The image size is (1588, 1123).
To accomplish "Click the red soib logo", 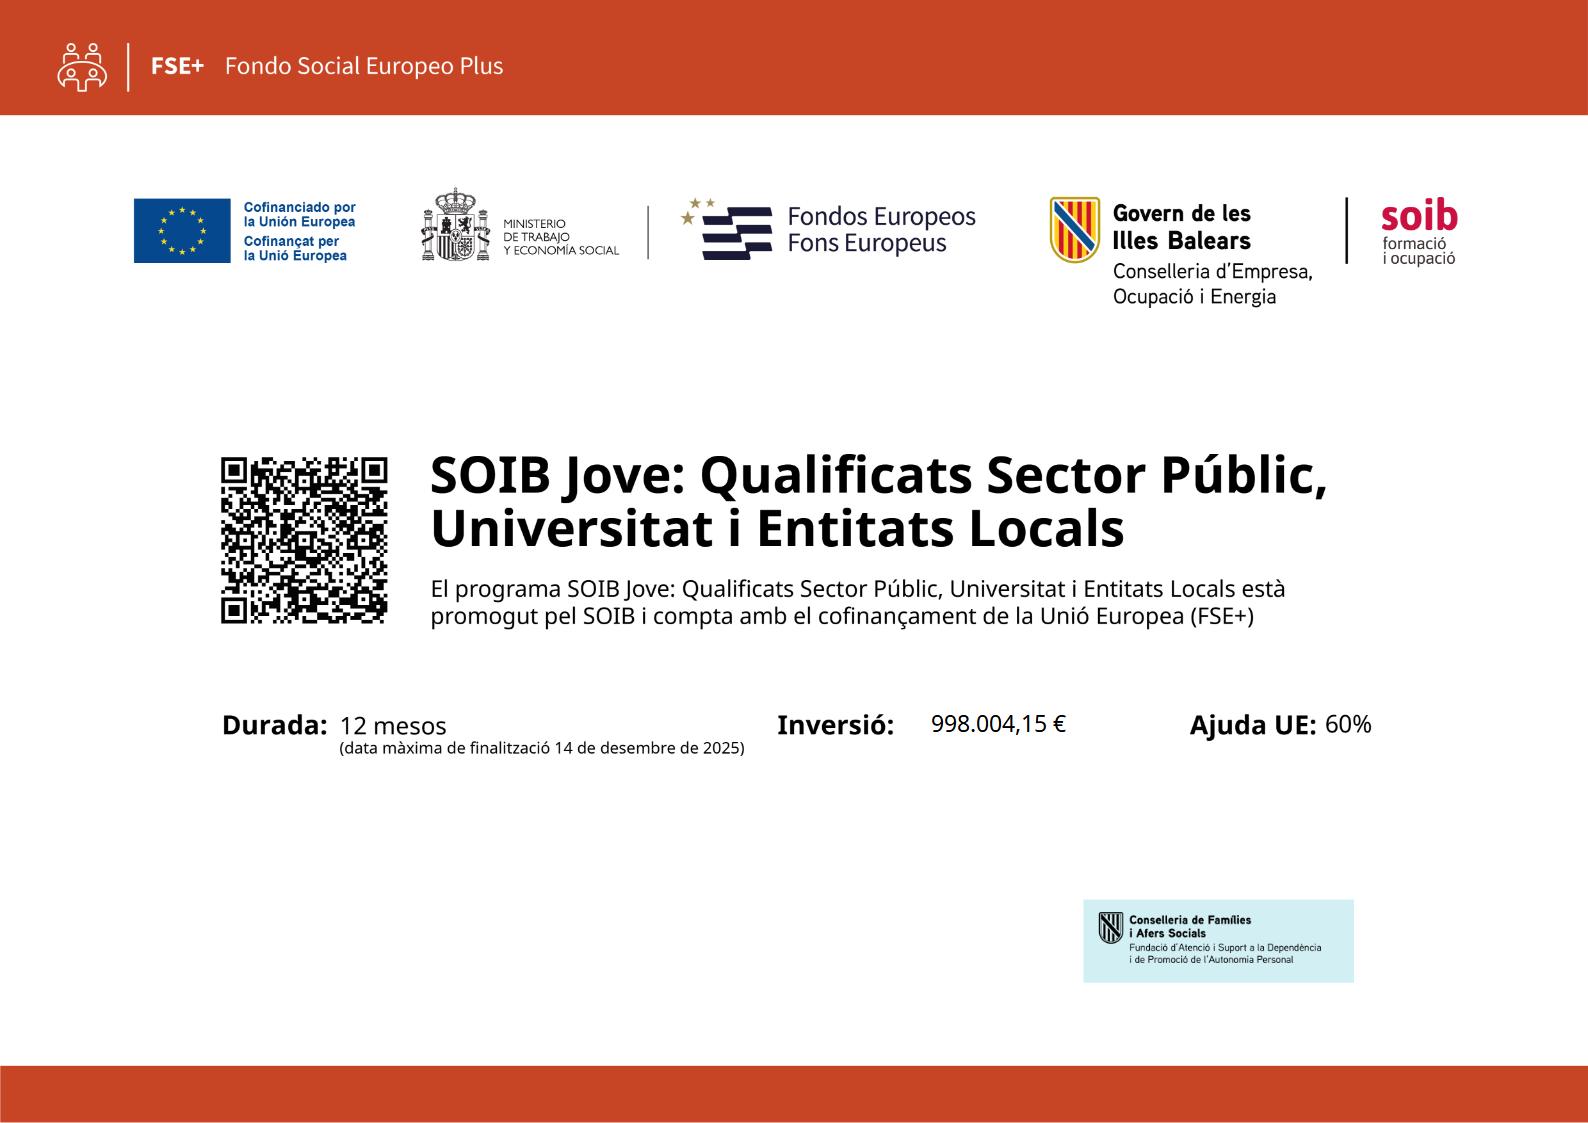I will (1418, 218).
